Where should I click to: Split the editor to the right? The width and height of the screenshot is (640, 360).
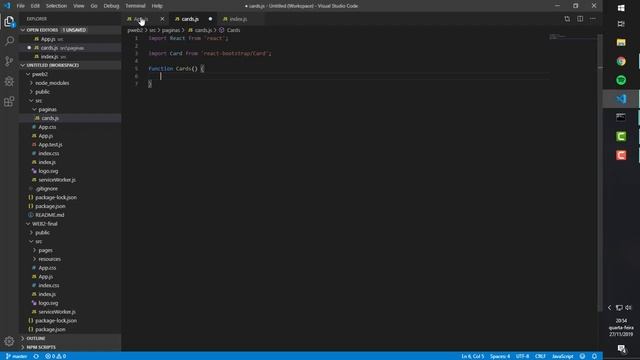pos(580,19)
